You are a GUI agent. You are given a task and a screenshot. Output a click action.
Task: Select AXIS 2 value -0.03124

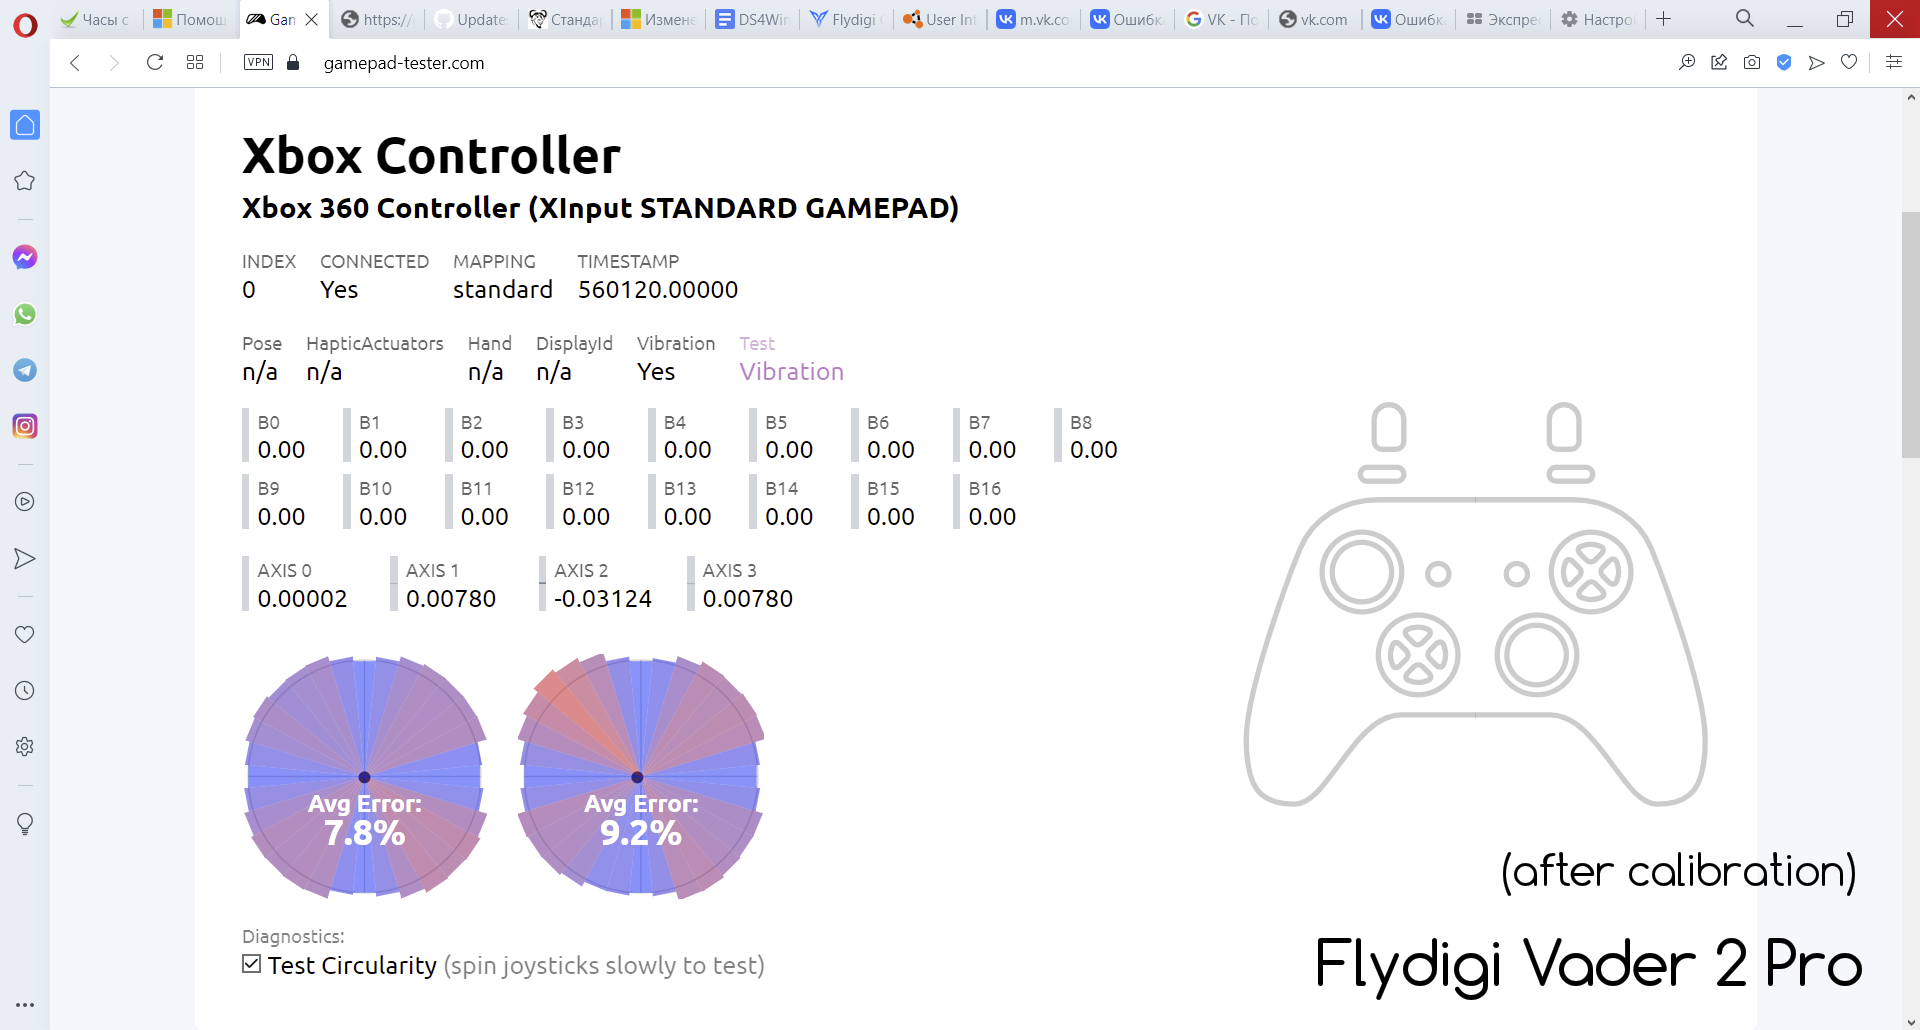coord(603,598)
